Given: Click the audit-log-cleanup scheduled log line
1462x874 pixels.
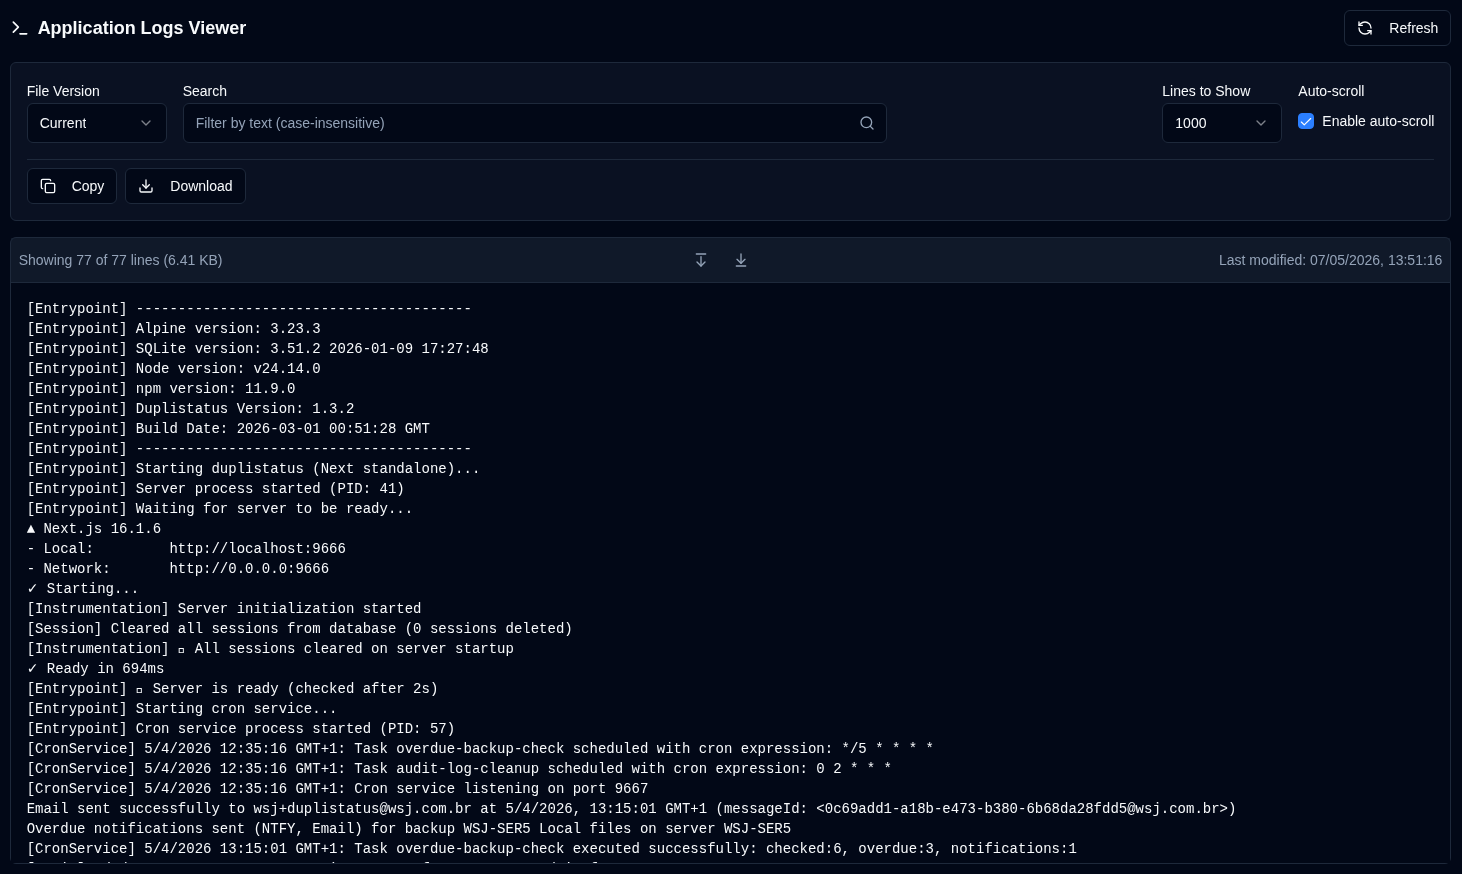Looking at the screenshot, I should [459, 768].
